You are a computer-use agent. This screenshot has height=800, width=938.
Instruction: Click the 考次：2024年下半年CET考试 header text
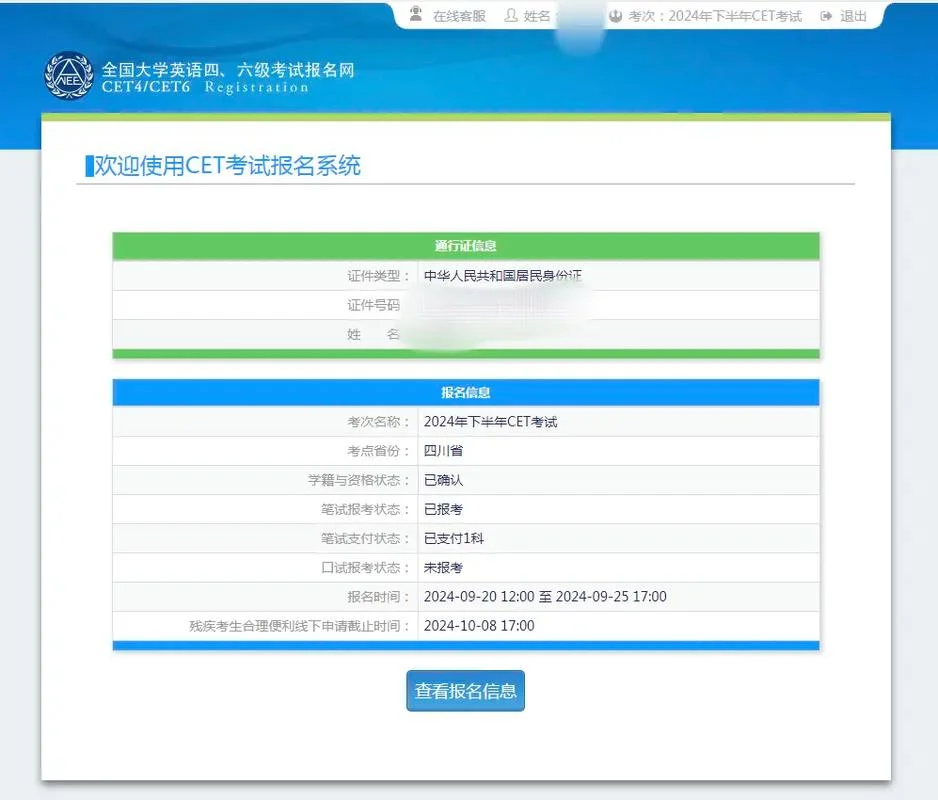pyautogui.click(x=715, y=16)
